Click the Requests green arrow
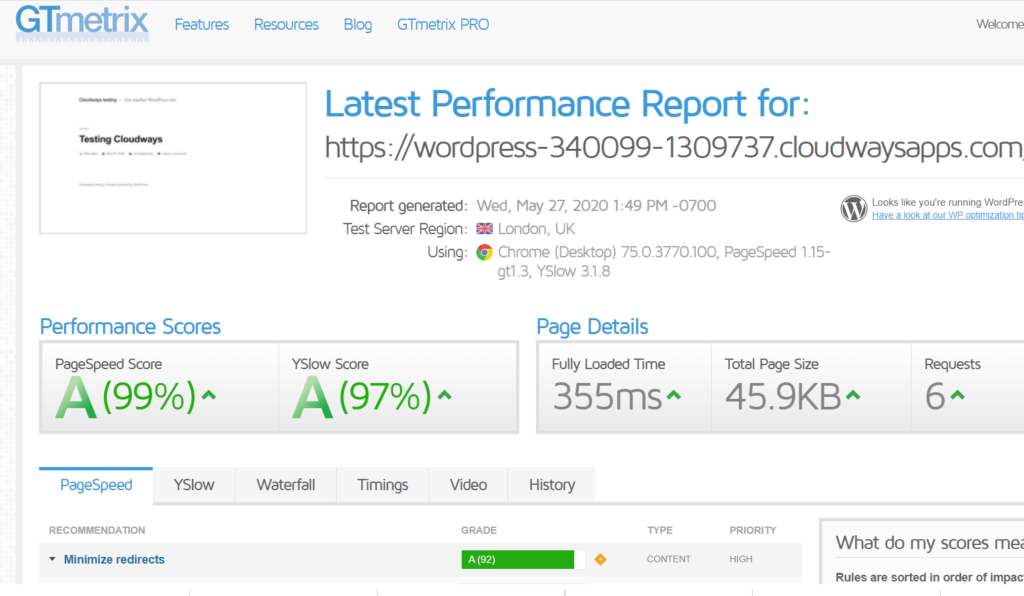1024x596 pixels. coord(957,395)
